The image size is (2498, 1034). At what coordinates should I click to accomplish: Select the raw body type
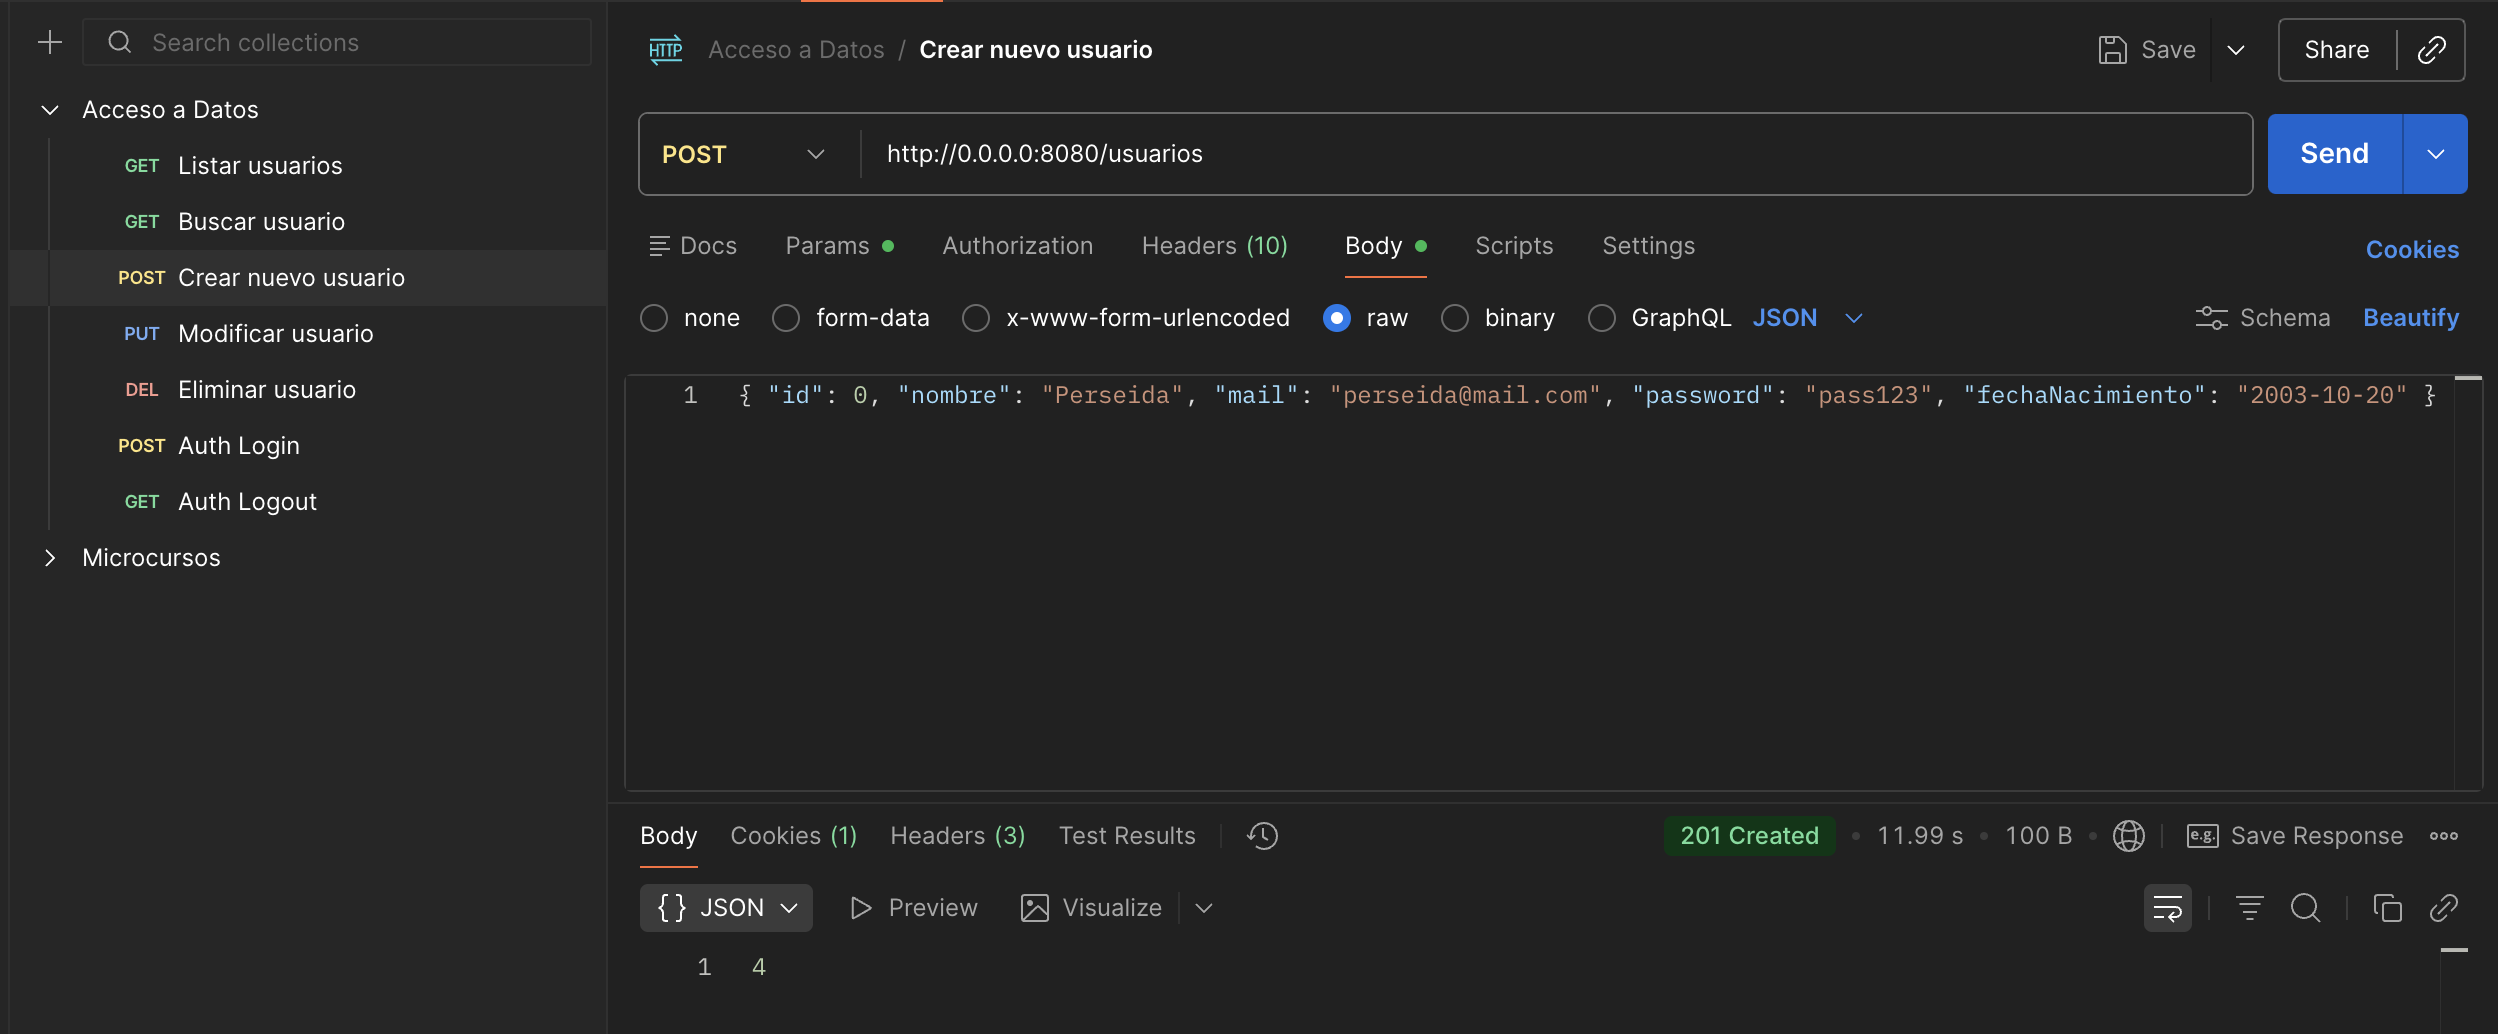tap(1337, 318)
